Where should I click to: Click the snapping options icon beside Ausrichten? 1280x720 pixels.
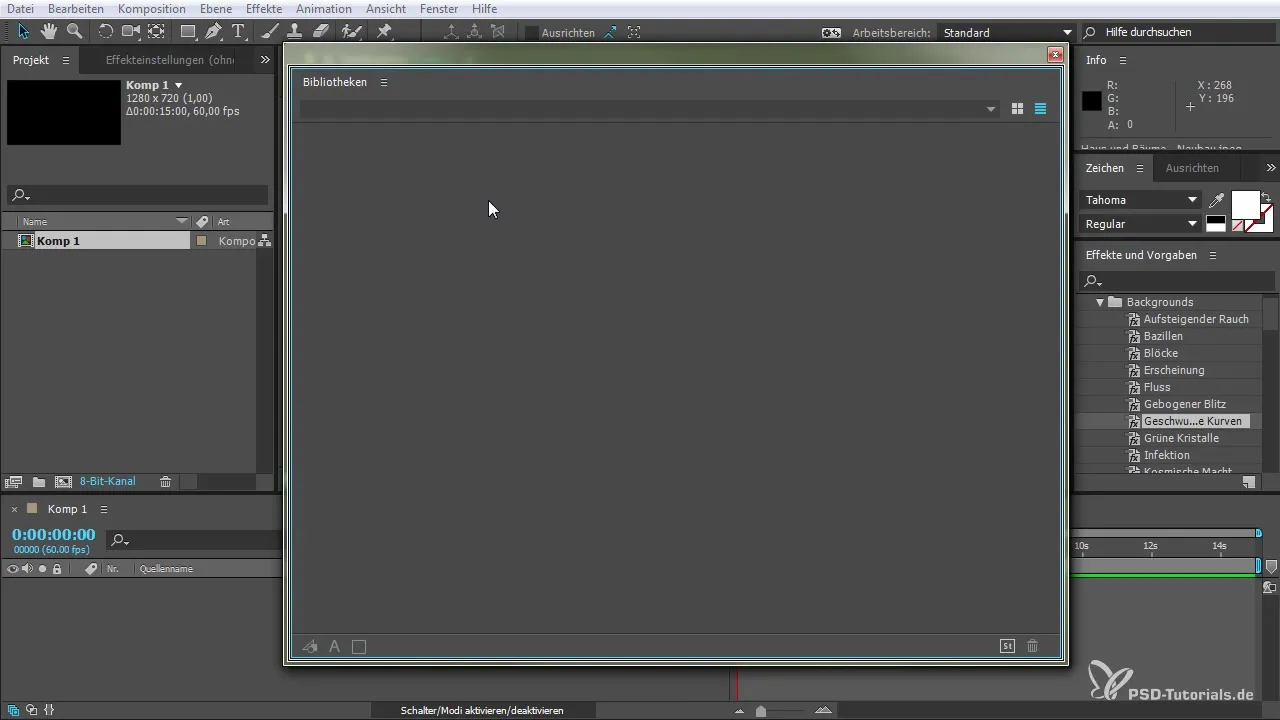point(610,32)
